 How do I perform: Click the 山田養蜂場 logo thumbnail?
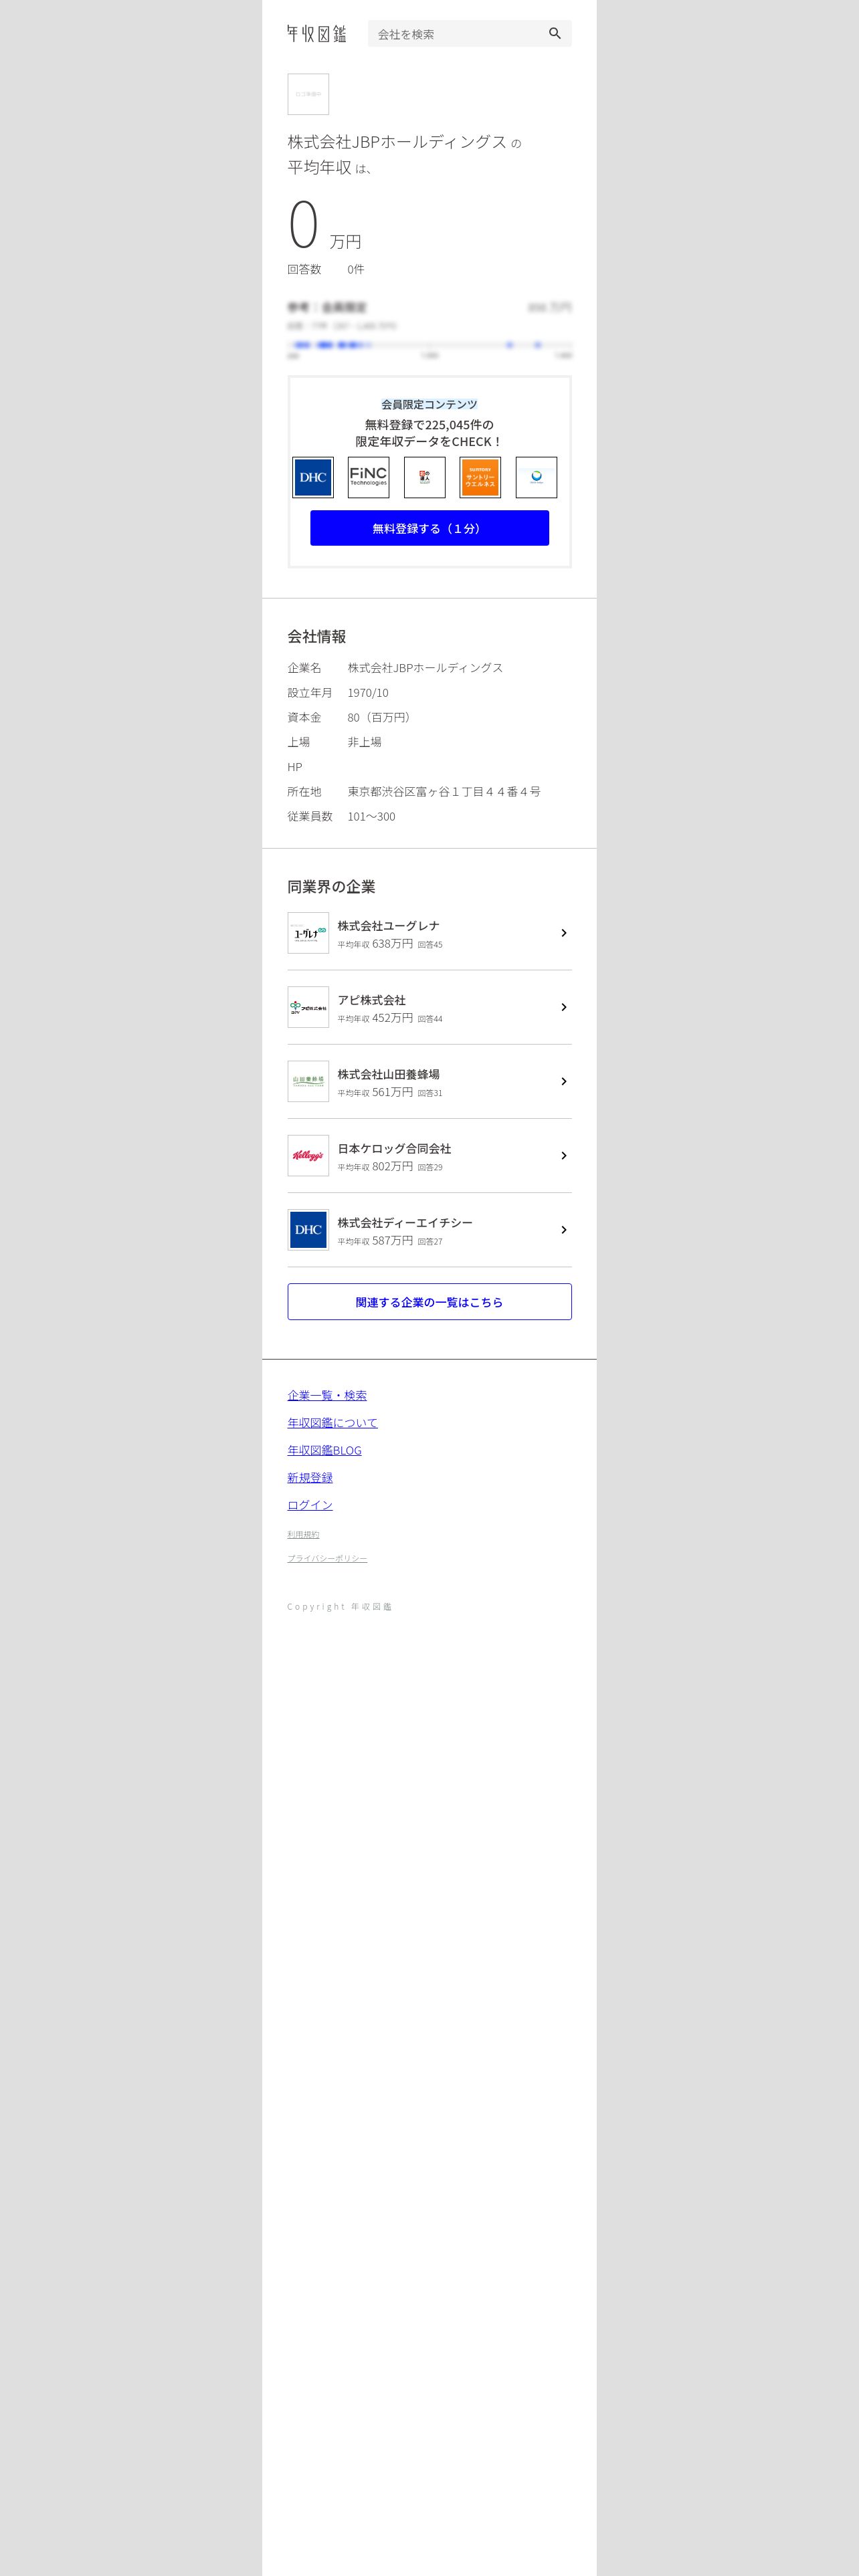click(308, 1081)
